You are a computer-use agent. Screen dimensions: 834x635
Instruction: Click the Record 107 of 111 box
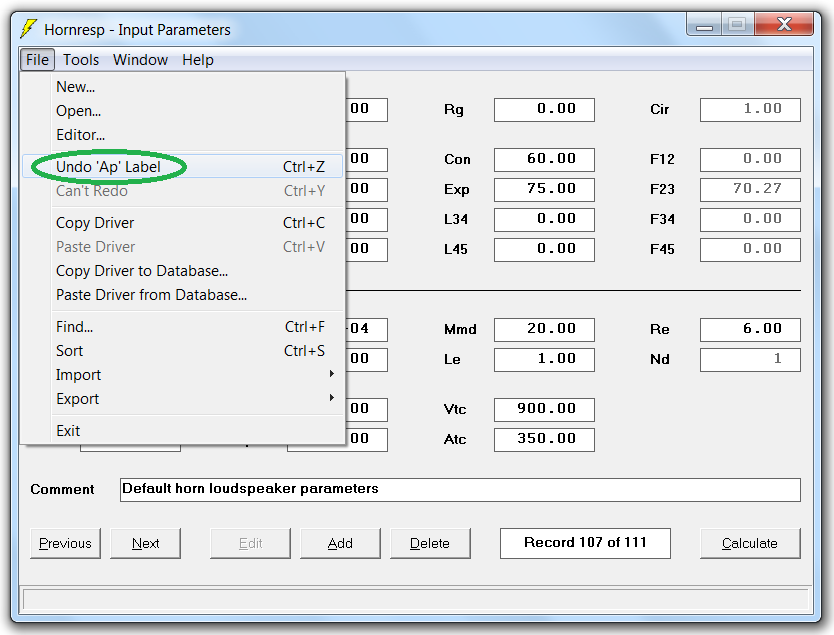[585, 543]
